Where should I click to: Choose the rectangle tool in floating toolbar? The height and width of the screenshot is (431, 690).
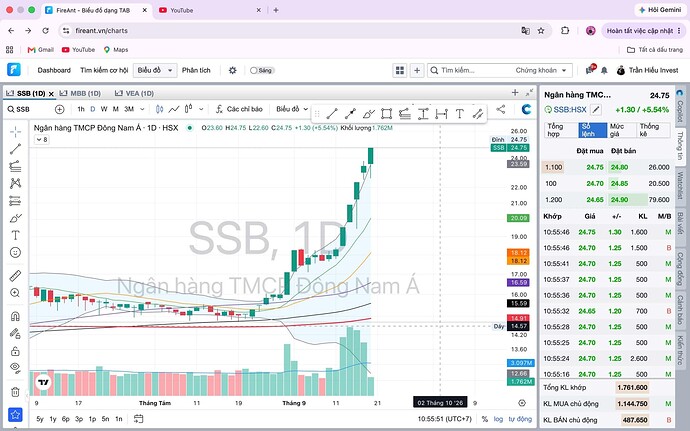click(386, 114)
